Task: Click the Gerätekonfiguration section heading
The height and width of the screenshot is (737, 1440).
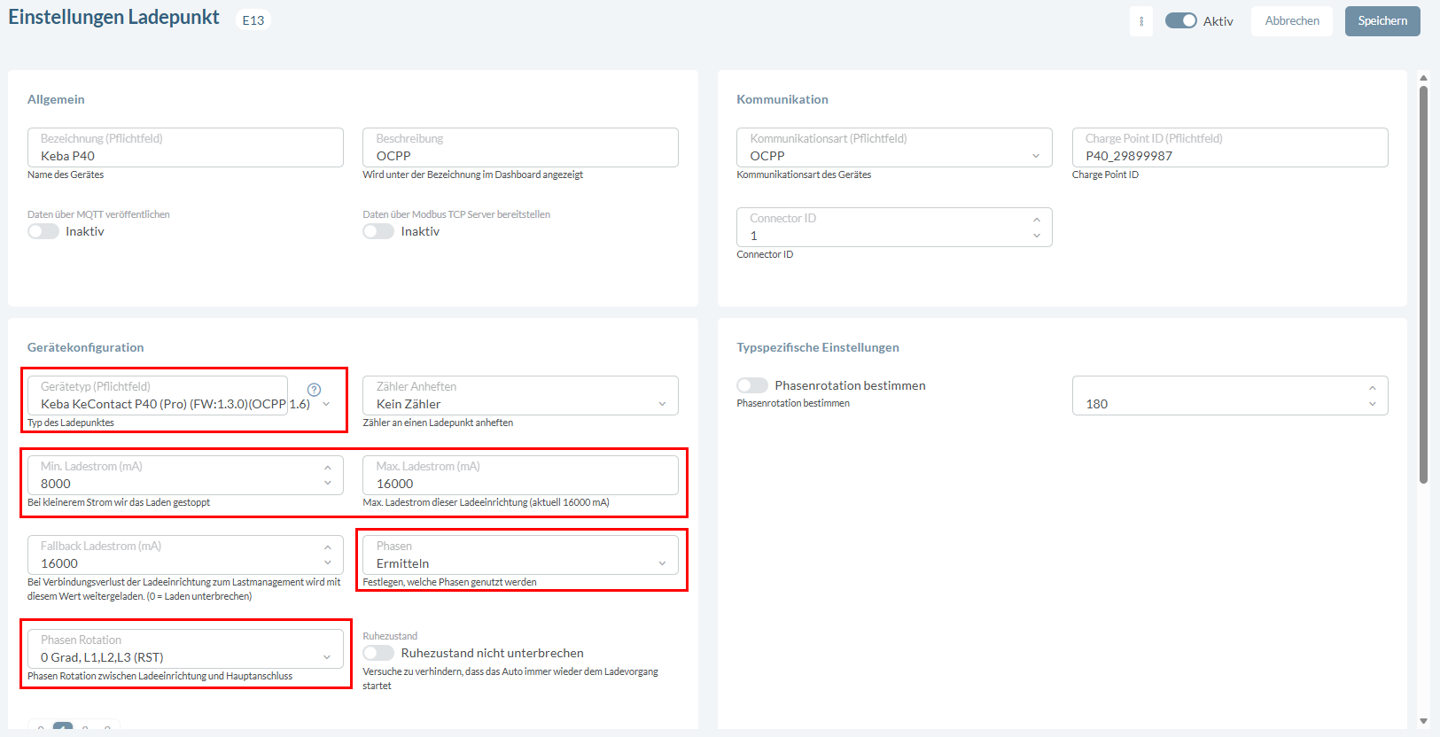Action: coord(86,347)
